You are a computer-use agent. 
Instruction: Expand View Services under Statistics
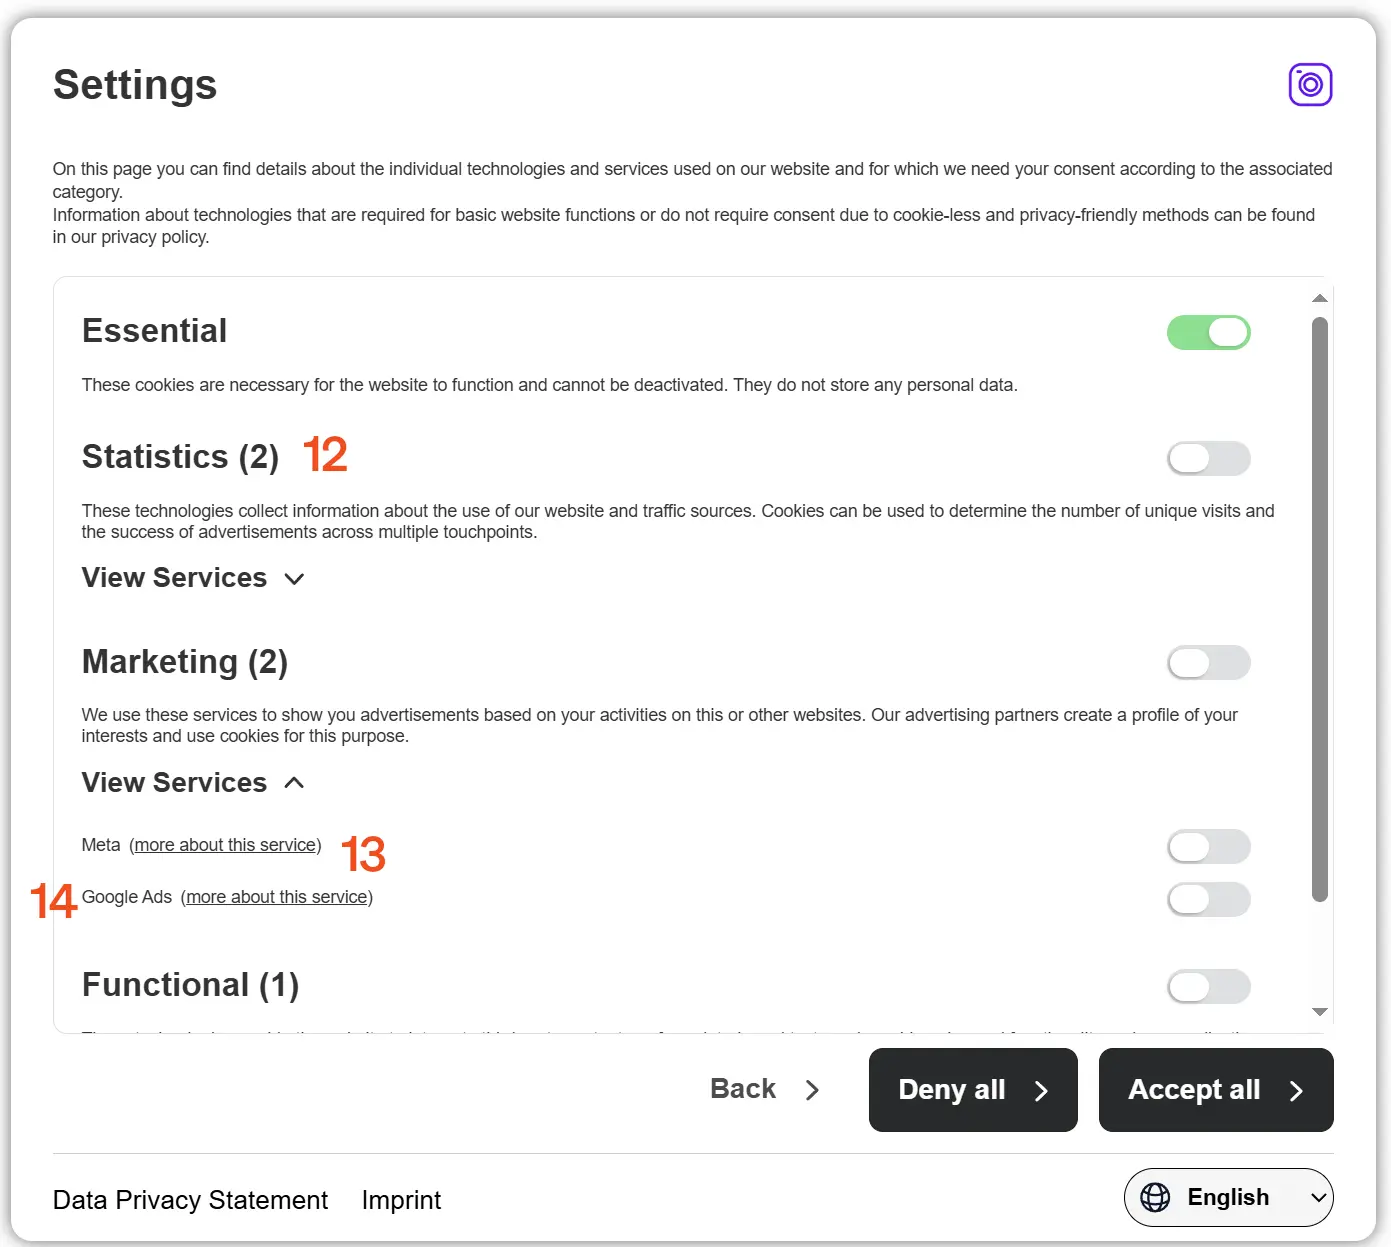point(193,578)
